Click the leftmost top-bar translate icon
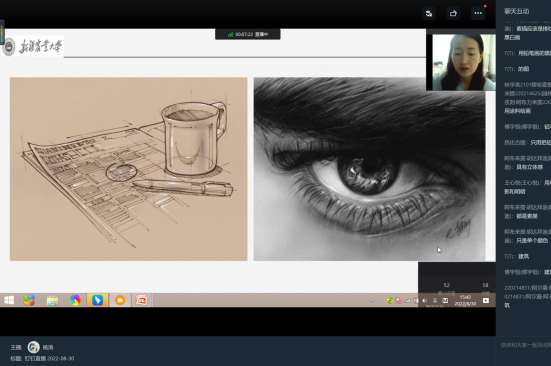The image size is (551, 366). (x=429, y=13)
